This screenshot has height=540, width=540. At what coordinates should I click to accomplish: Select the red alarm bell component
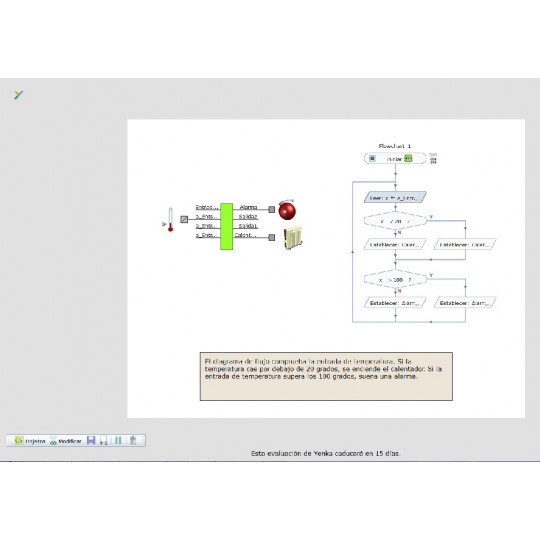(287, 210)
